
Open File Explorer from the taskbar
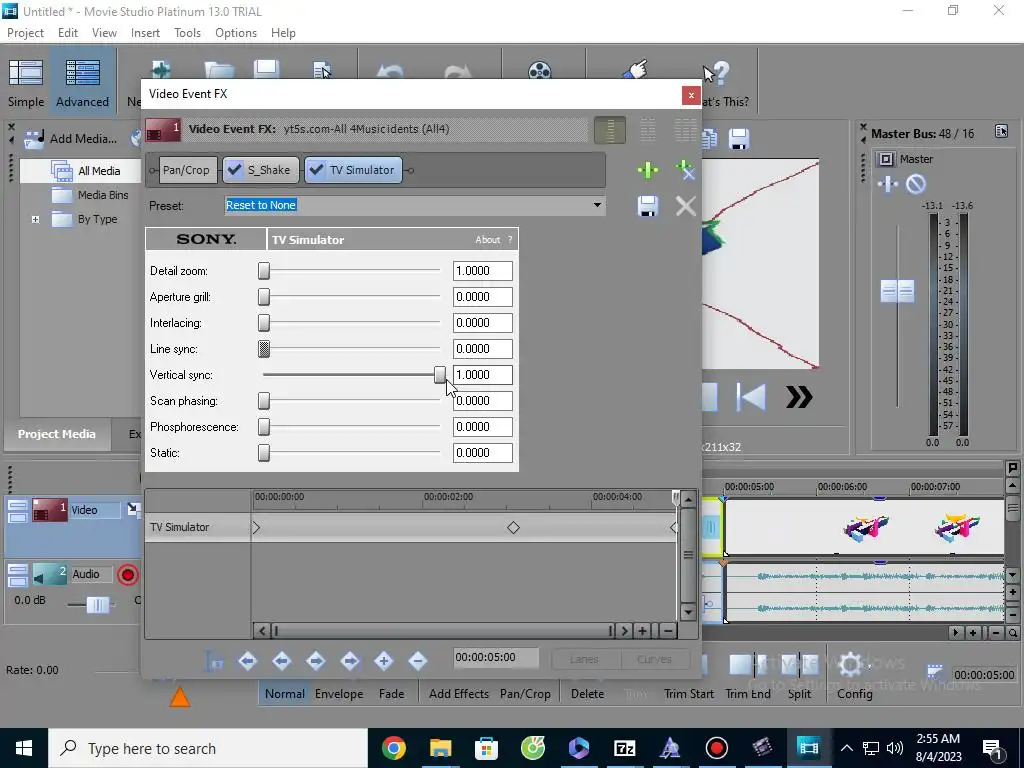[x=440, y=748]
